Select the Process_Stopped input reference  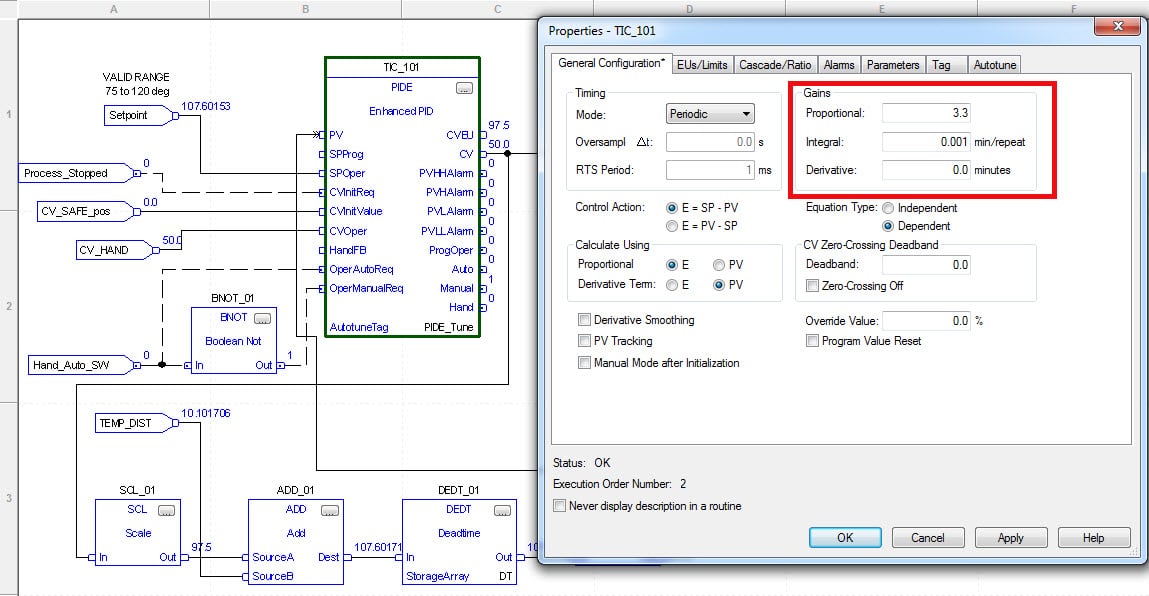[x=78, y=173]
